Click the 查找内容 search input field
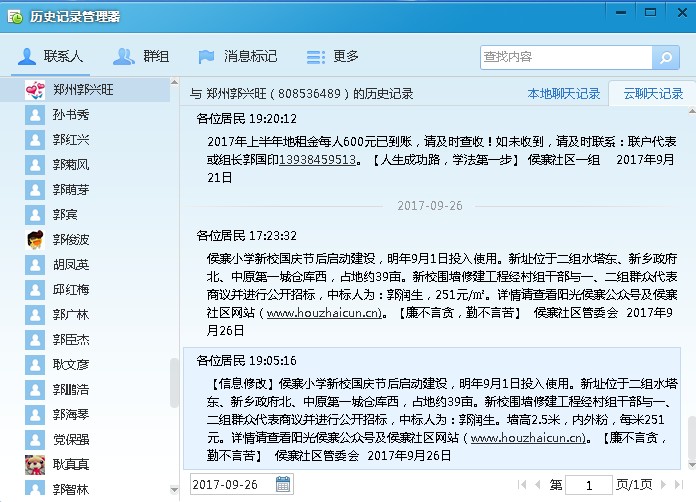The width and height of the screenshot is (696, 502). pyautogui.click(x=566, y=57)
